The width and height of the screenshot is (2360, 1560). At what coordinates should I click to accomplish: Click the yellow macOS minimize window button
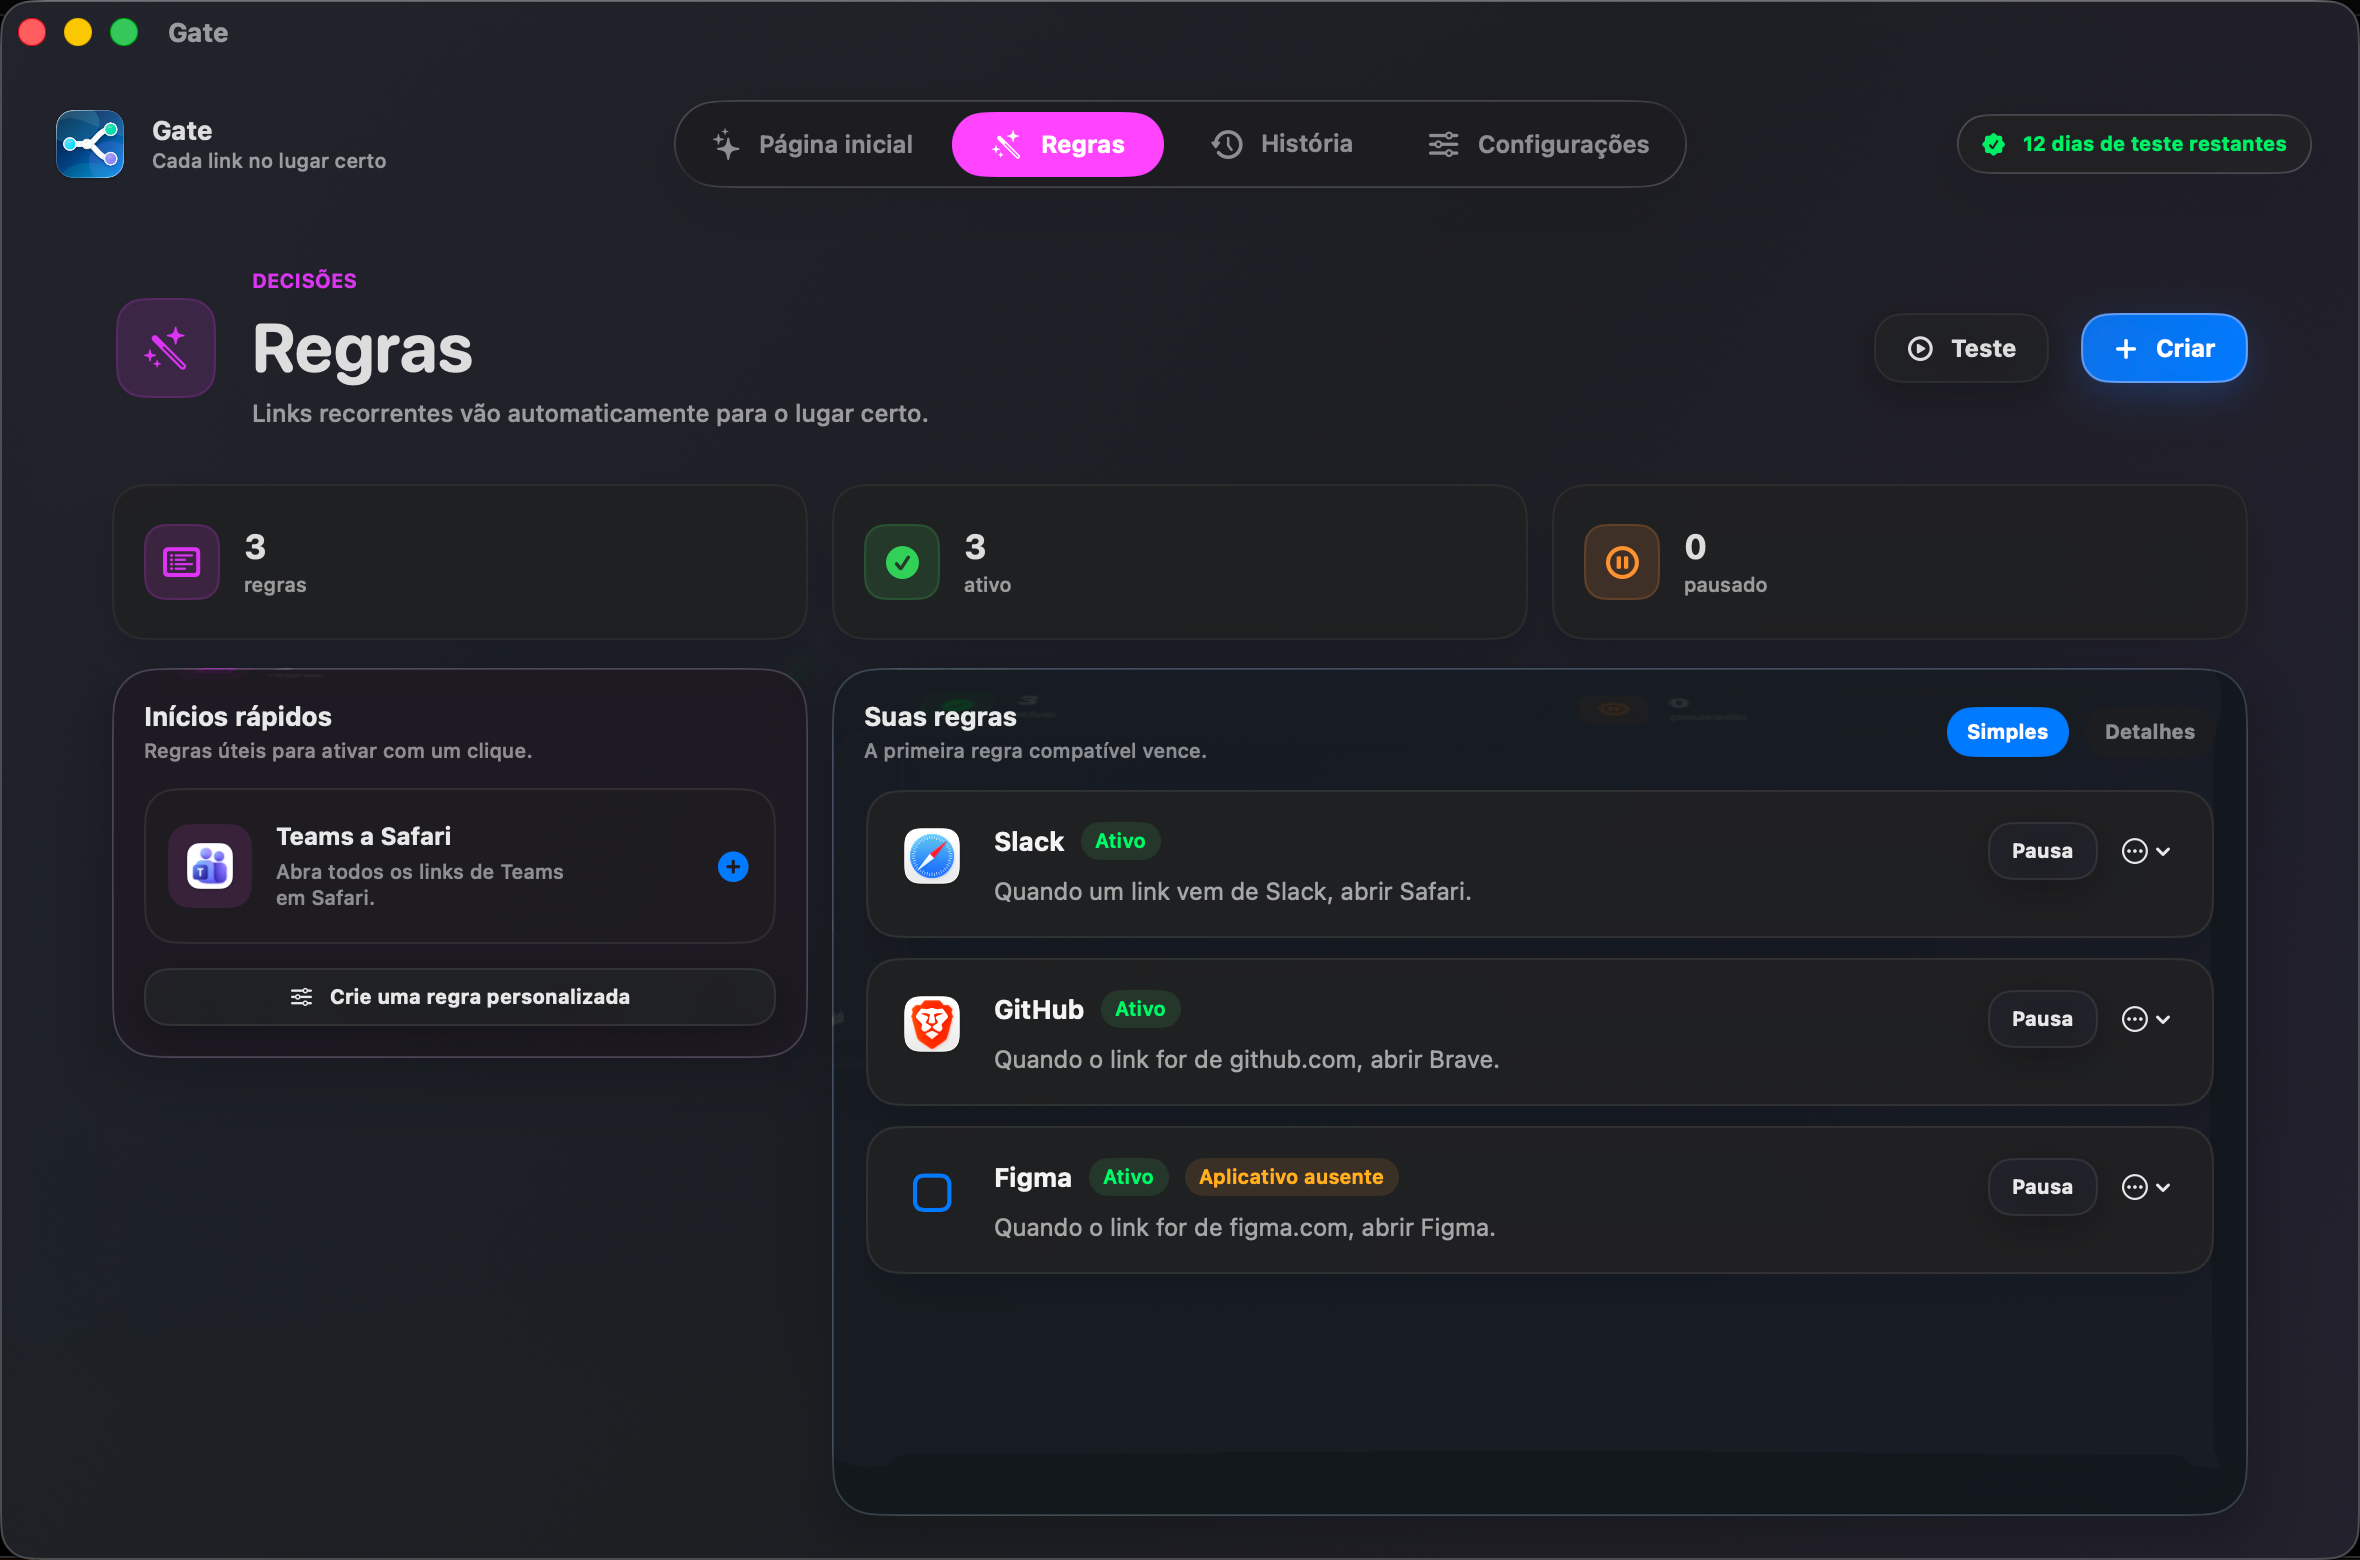(78, 32)
